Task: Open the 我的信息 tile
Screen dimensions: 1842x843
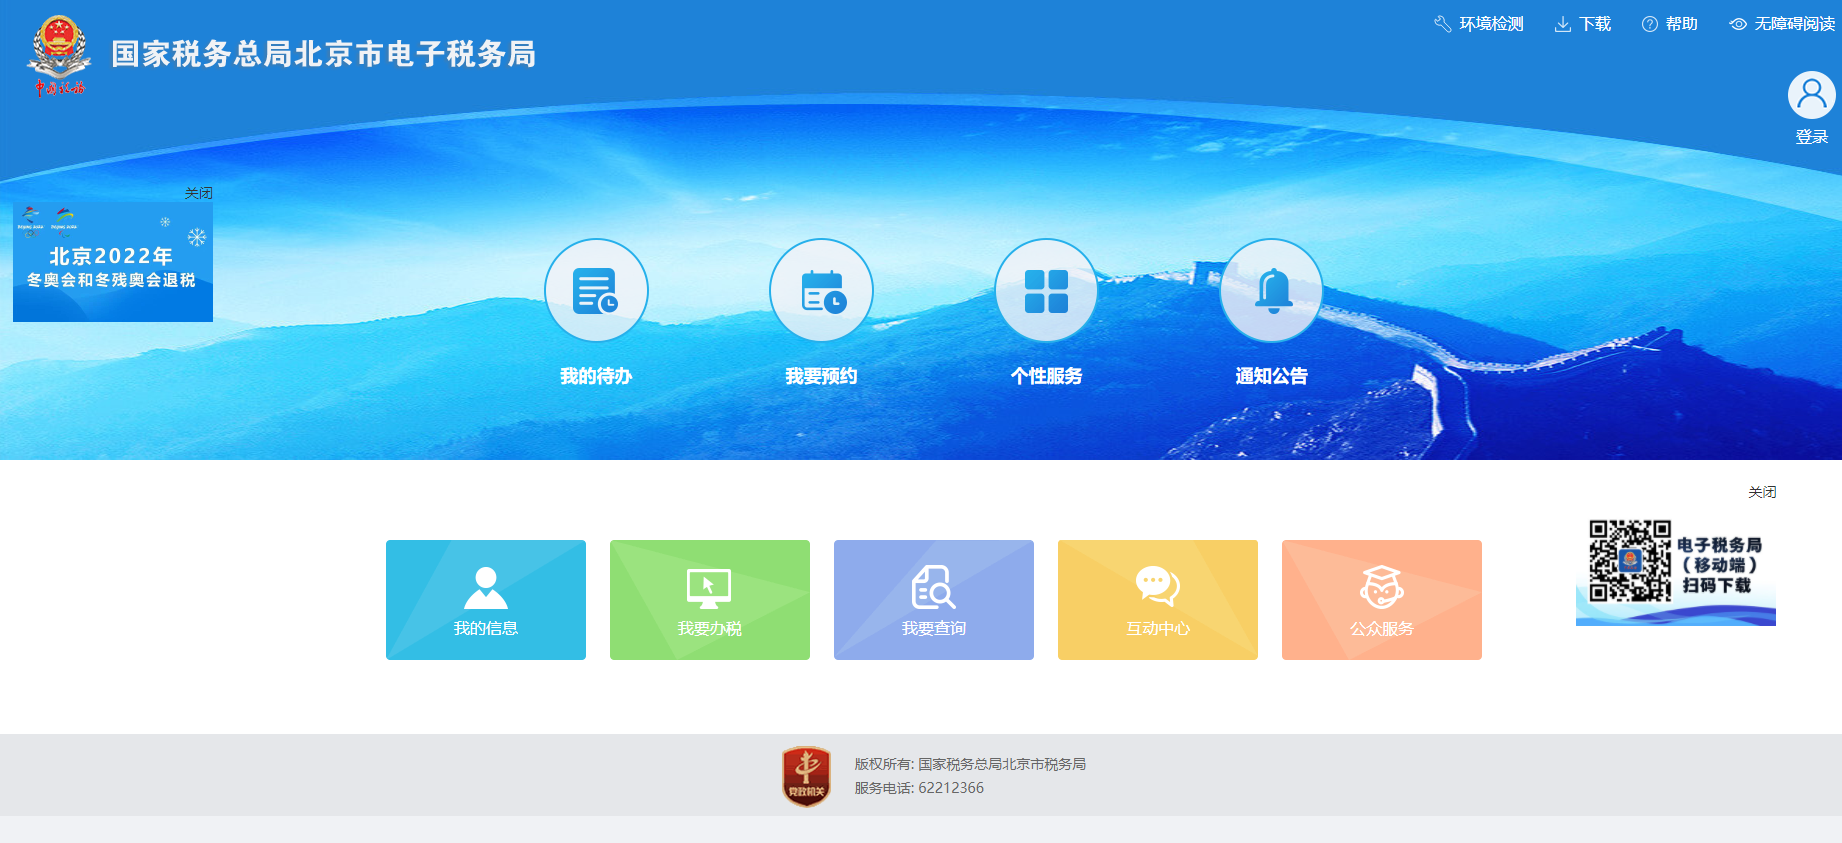Action: click(x=486, y=599)
